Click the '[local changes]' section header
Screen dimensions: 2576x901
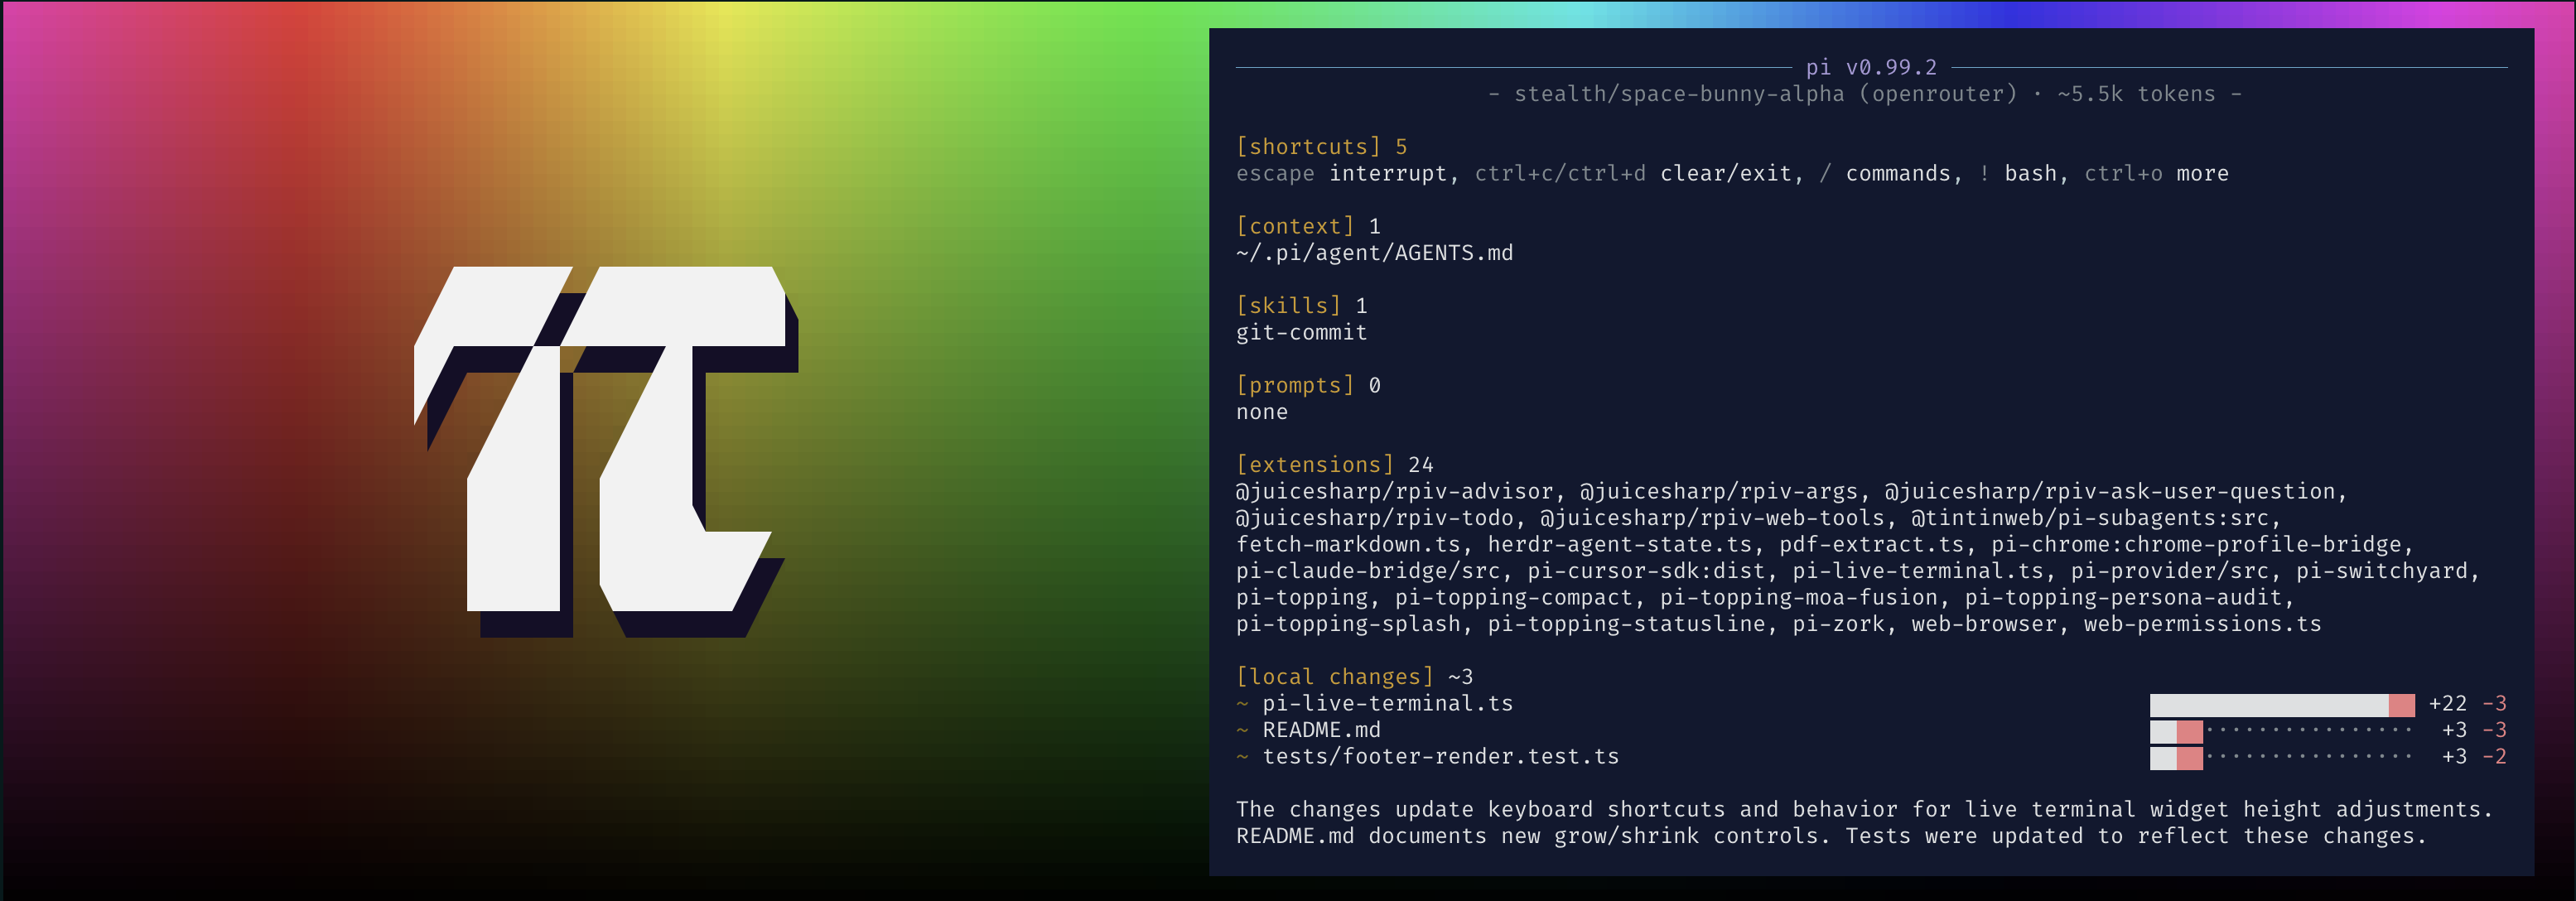pyautogui.click(x=1335, y=677)
